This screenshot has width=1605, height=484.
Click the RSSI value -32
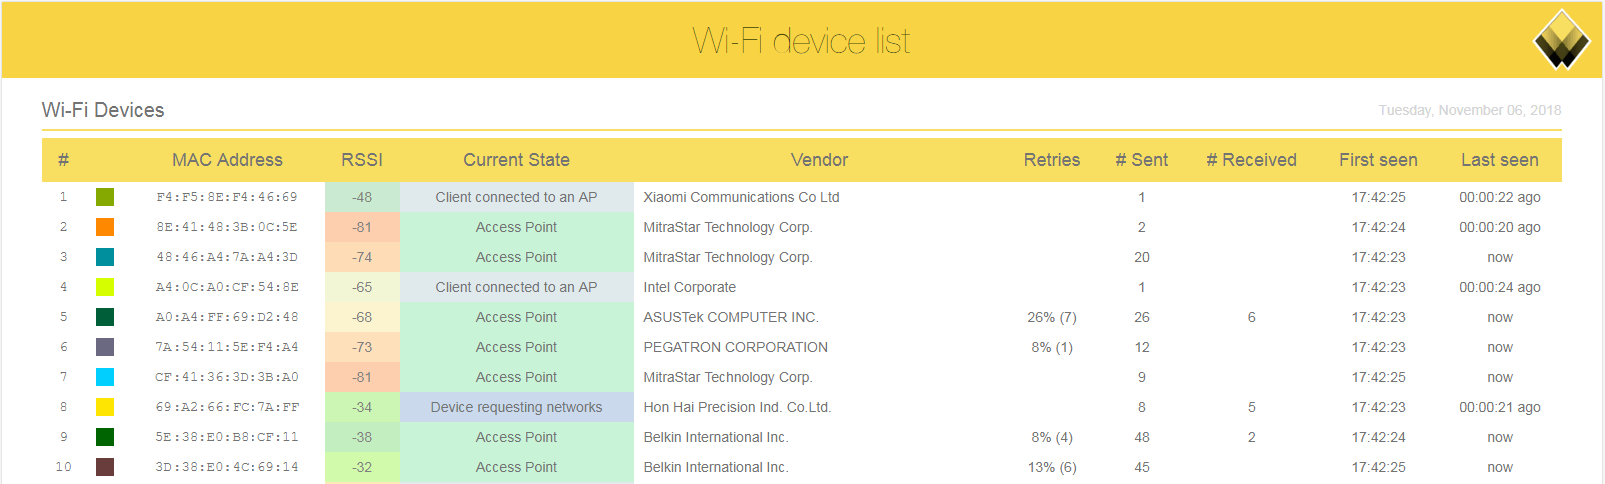pyautogui.click(x=362, y=467)
